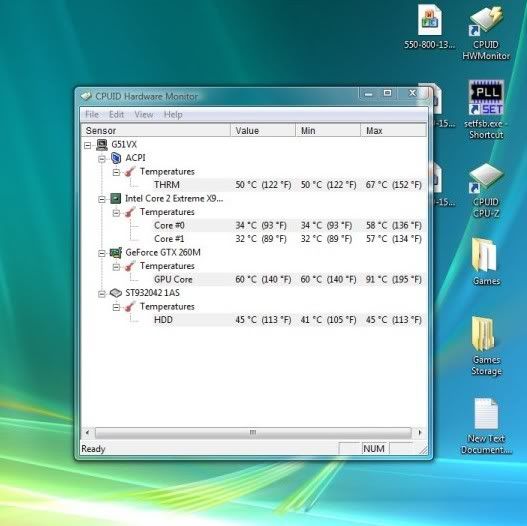527x526 pixels.
Task: Click the Ready status bar text
Action: coord(93,449)
